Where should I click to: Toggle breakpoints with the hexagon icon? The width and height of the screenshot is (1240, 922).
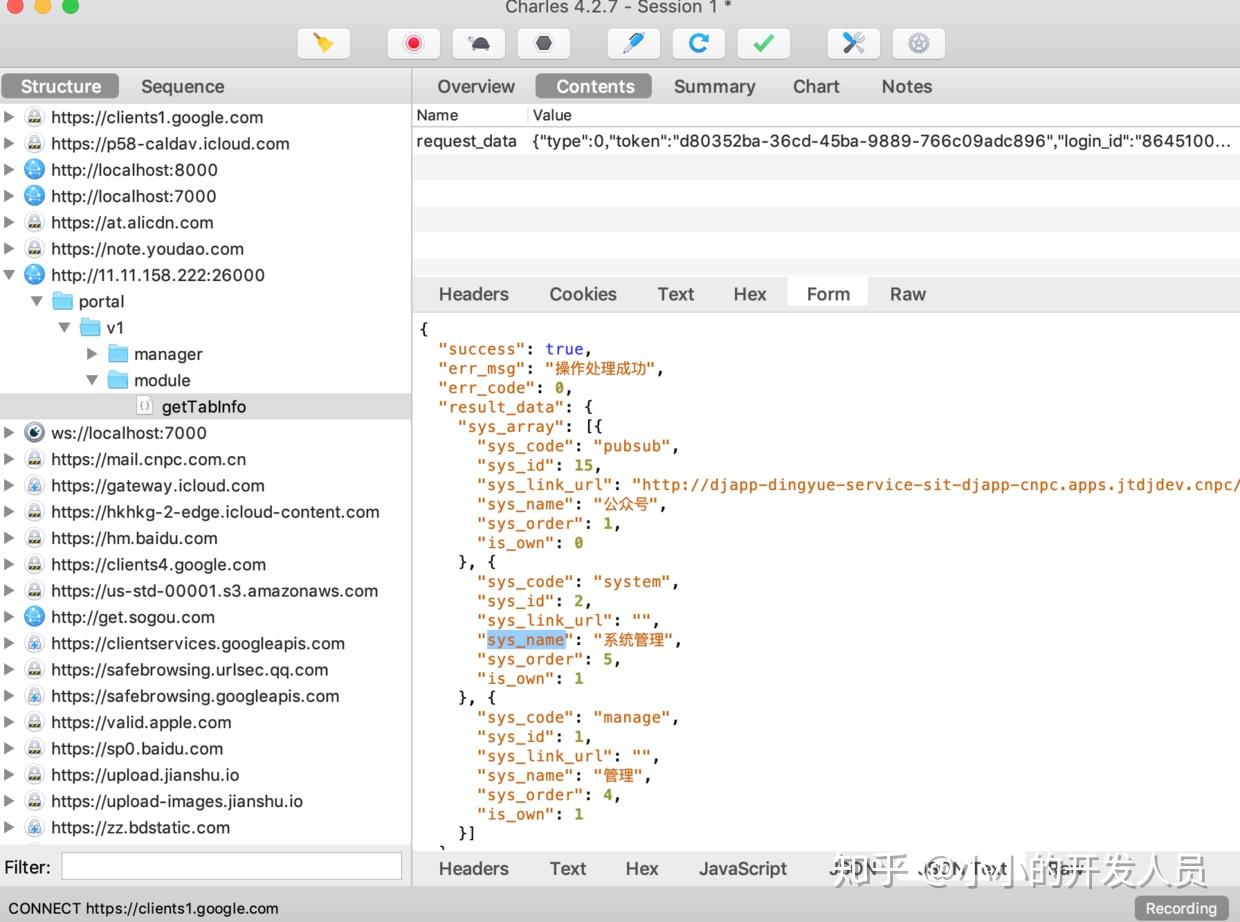coord(543,43)
